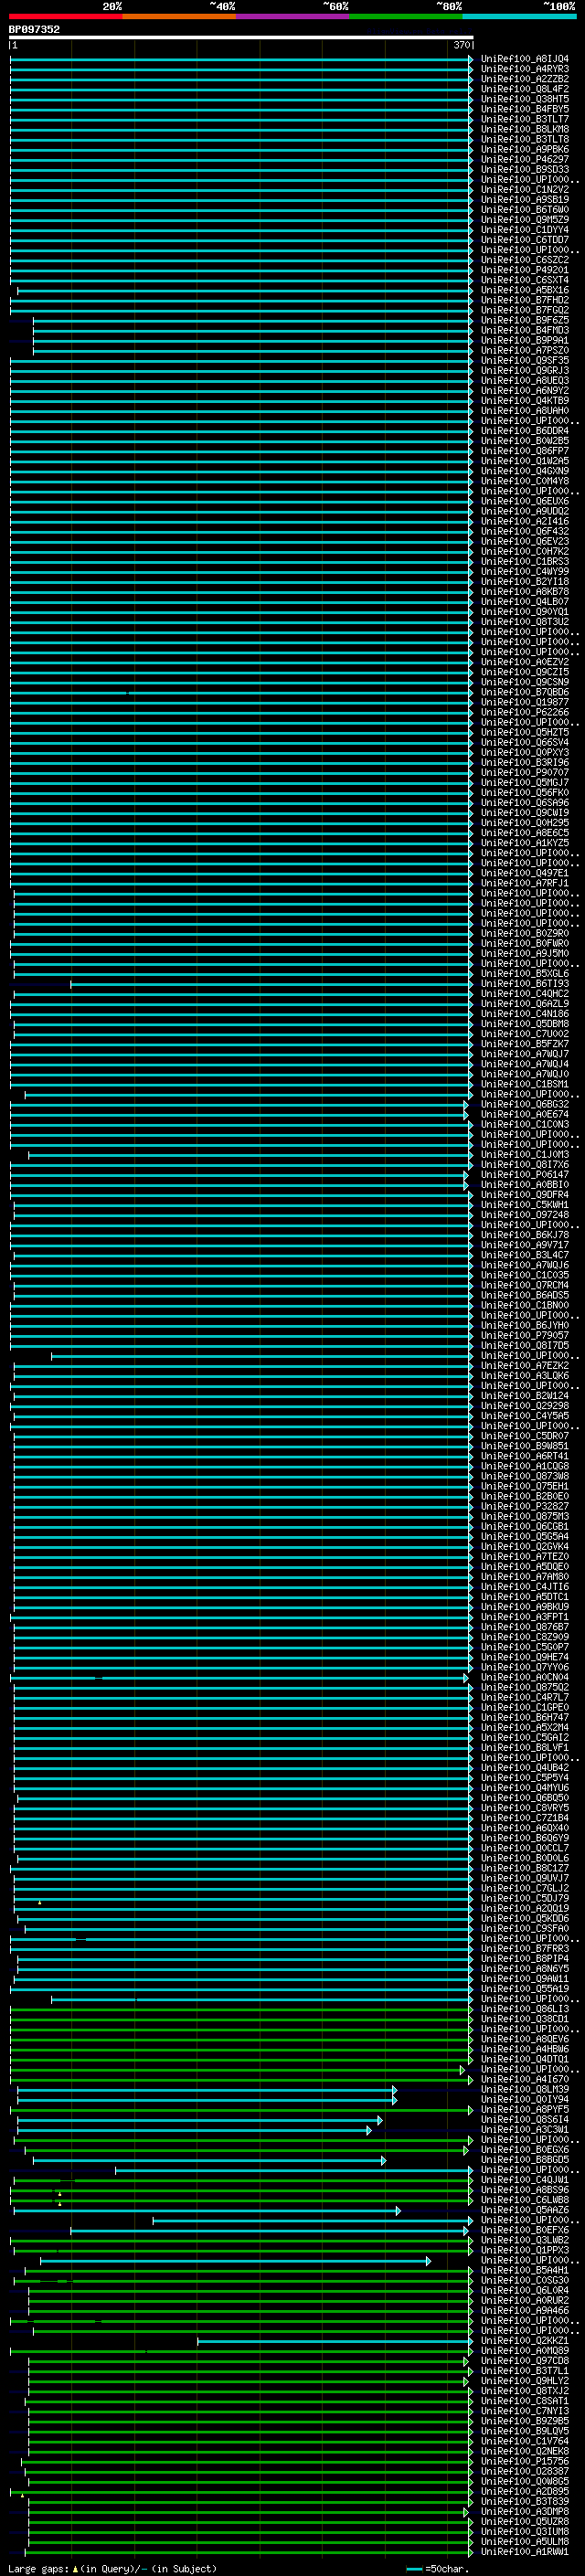This screenshot has width=585, height=2576.
Task: Click label UniRef100_A9PBK6
Action: 525,149
